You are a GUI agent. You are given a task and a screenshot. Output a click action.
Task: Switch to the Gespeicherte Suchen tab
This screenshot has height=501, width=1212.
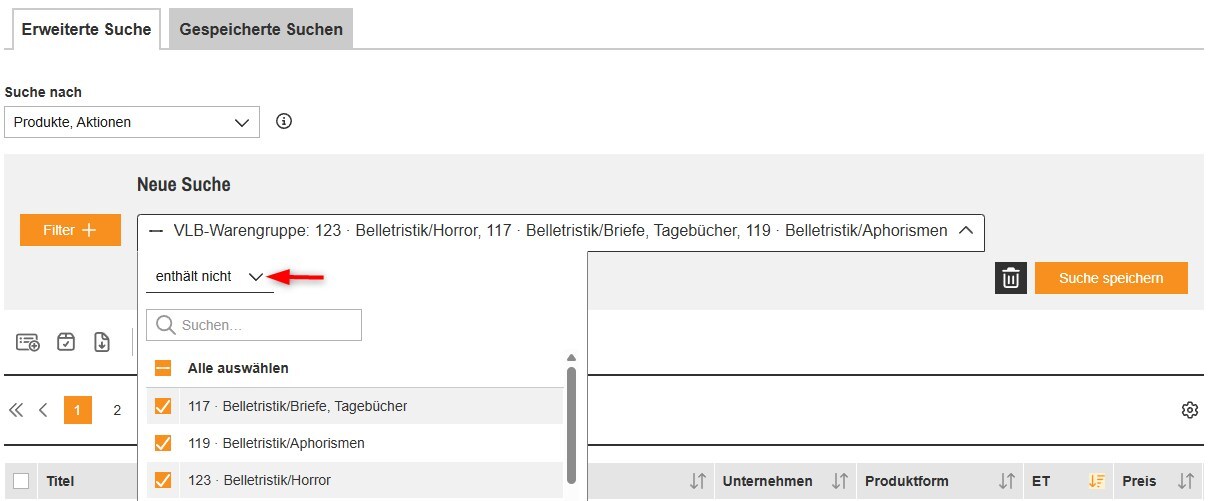click(x=261, y=29)
